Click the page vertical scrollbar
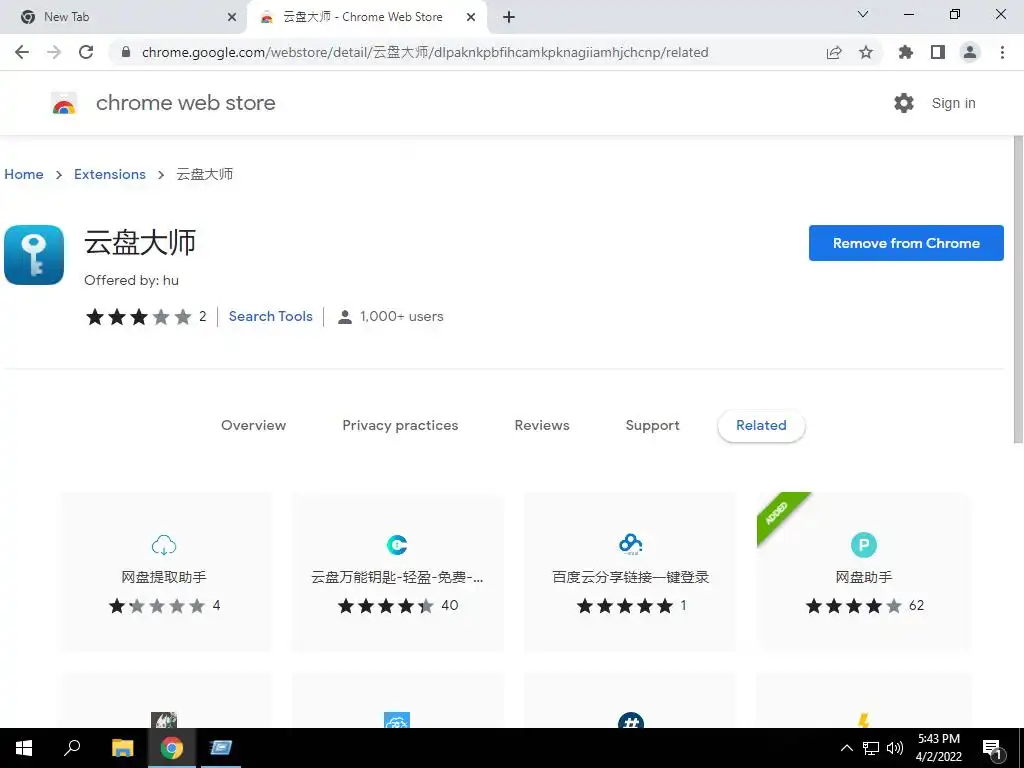 1018,291
